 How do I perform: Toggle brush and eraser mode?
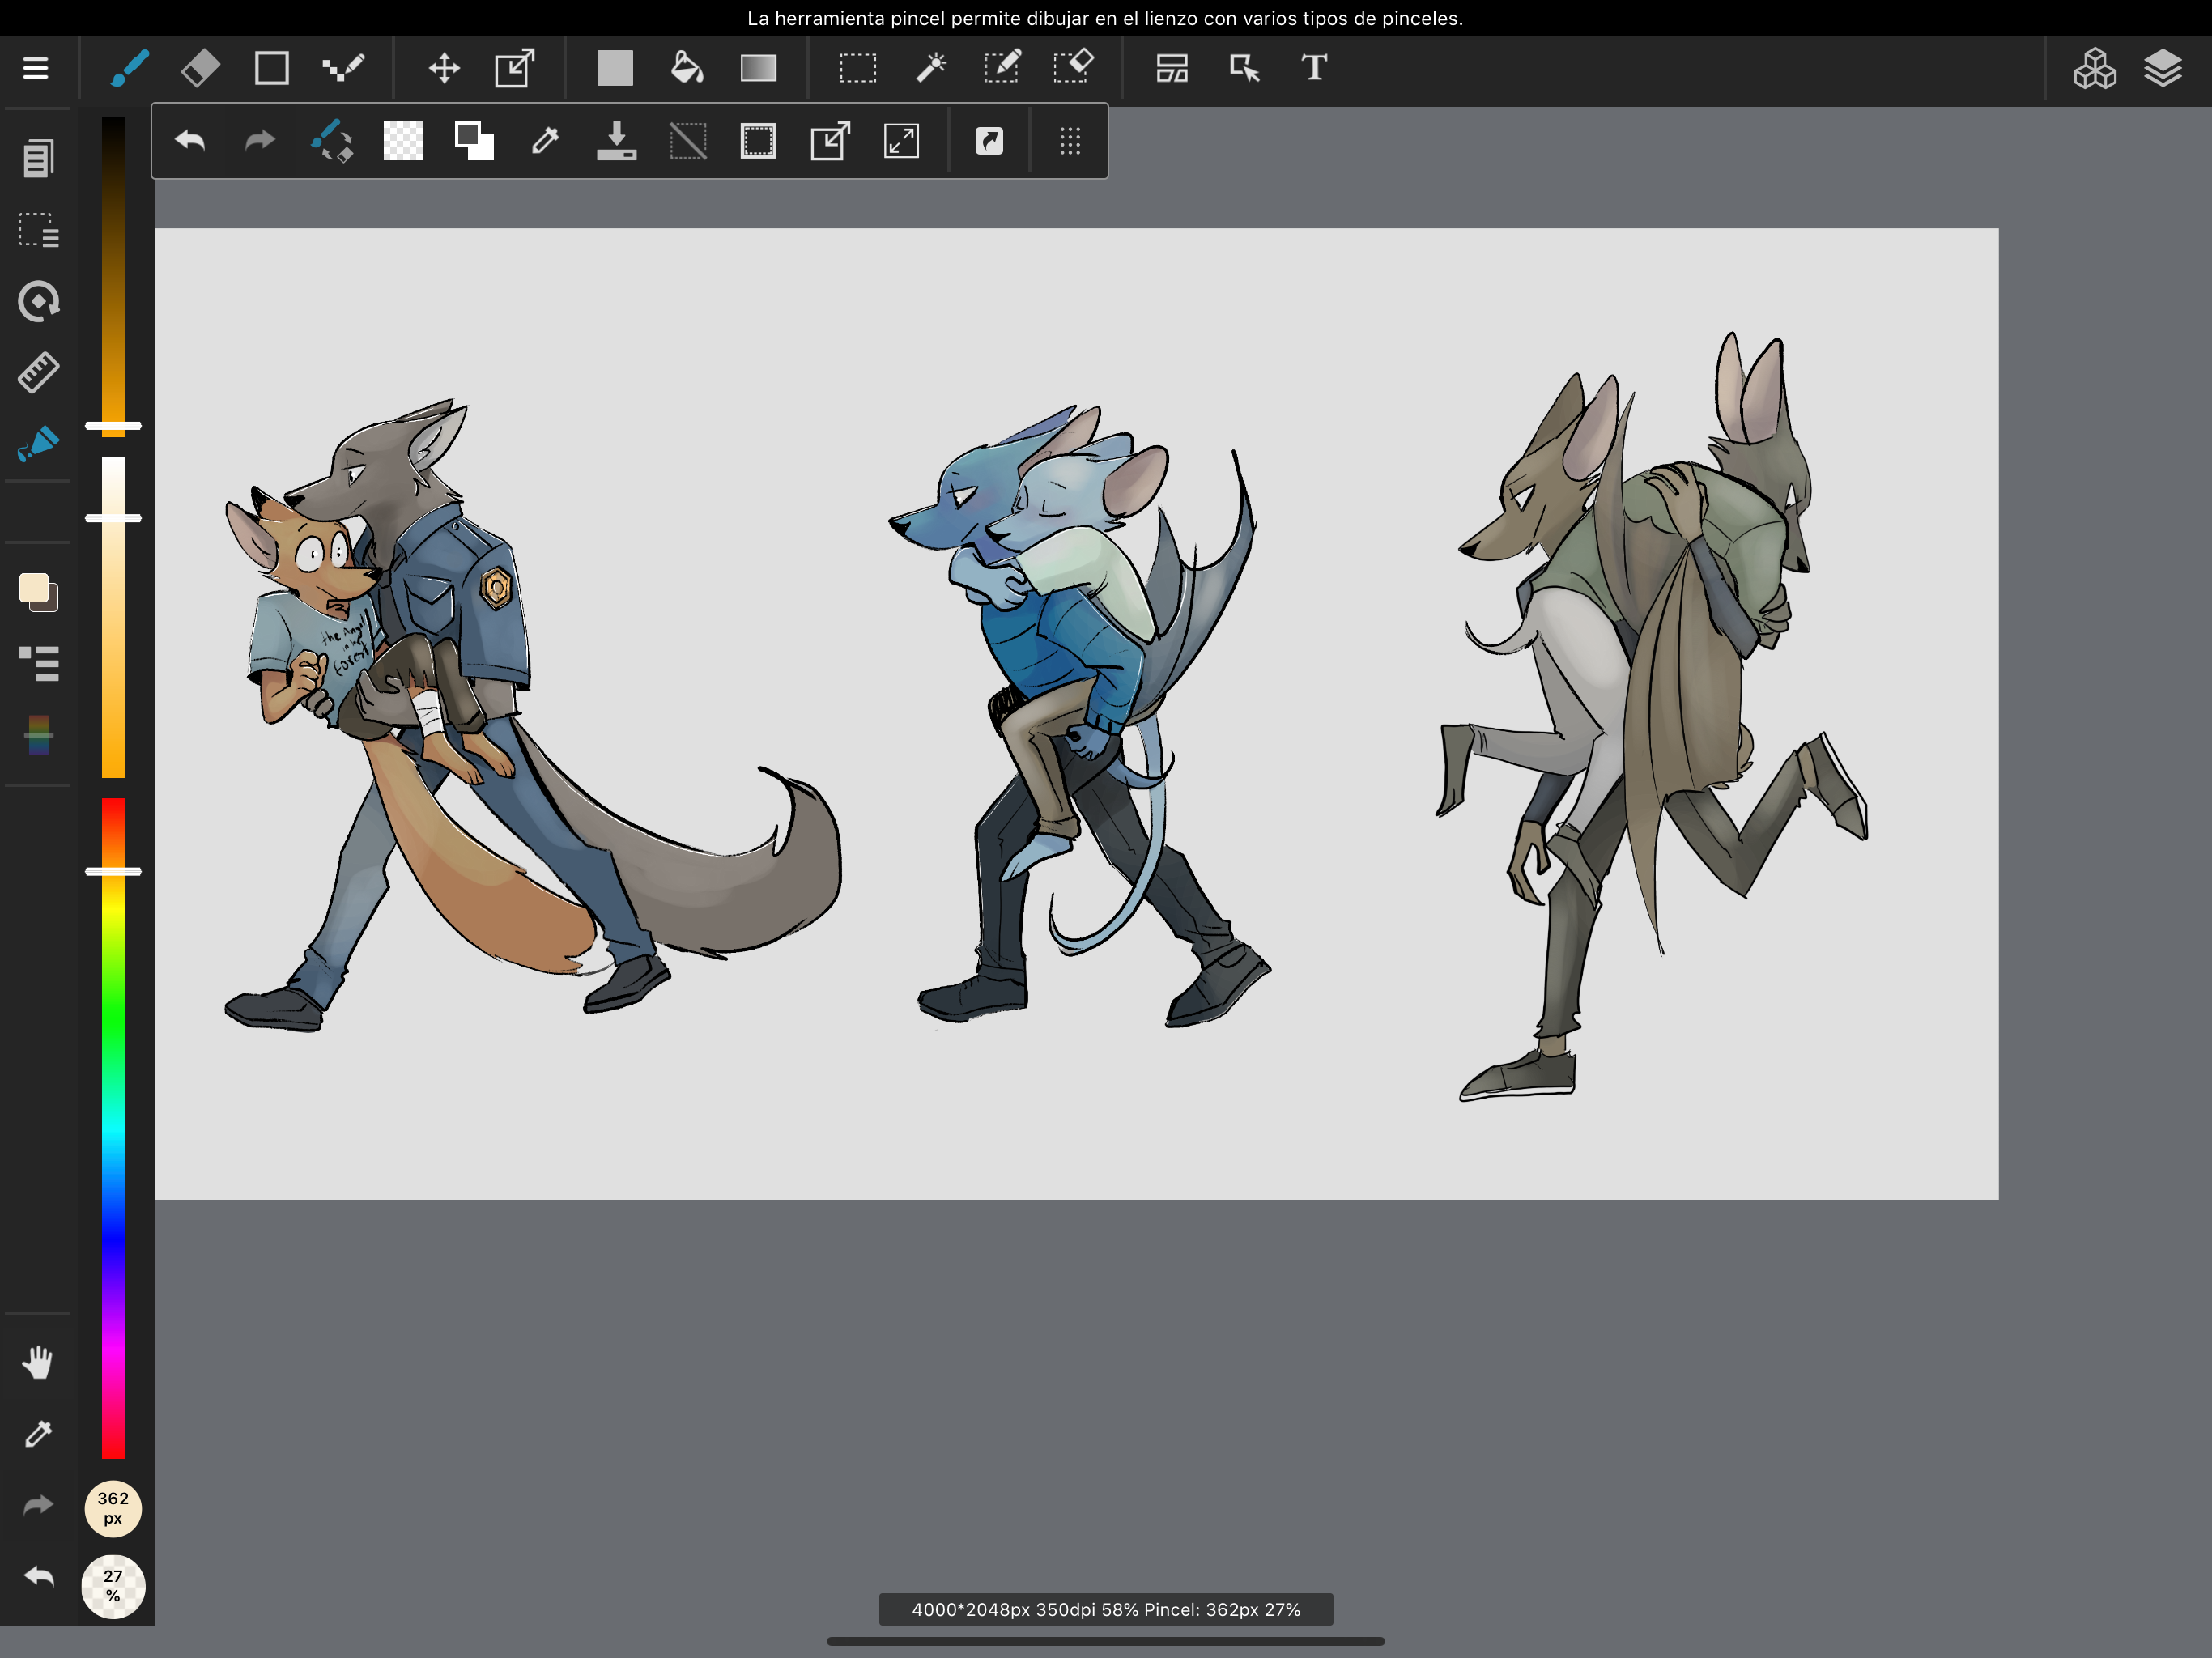[331, 141]
